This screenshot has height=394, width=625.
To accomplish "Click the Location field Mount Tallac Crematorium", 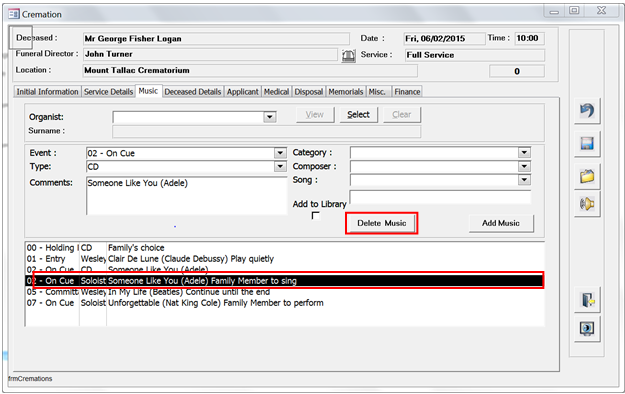I will coord(250,71).
